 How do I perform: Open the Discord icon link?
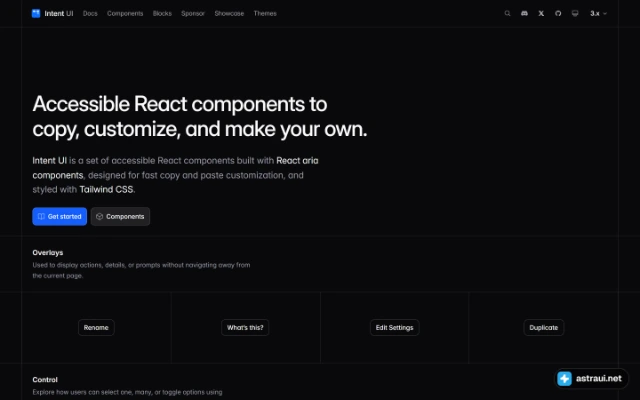tap(524, 13)
